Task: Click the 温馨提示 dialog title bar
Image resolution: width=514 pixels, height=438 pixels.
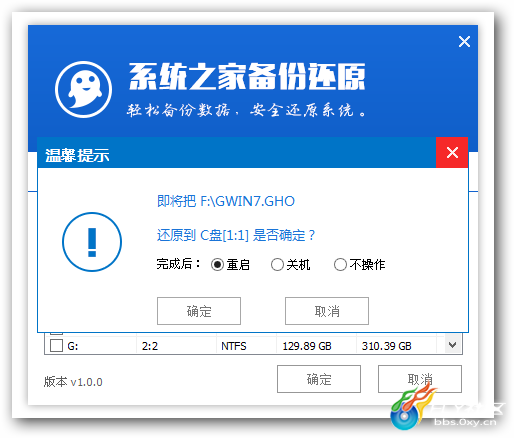Action: [237, 153]
